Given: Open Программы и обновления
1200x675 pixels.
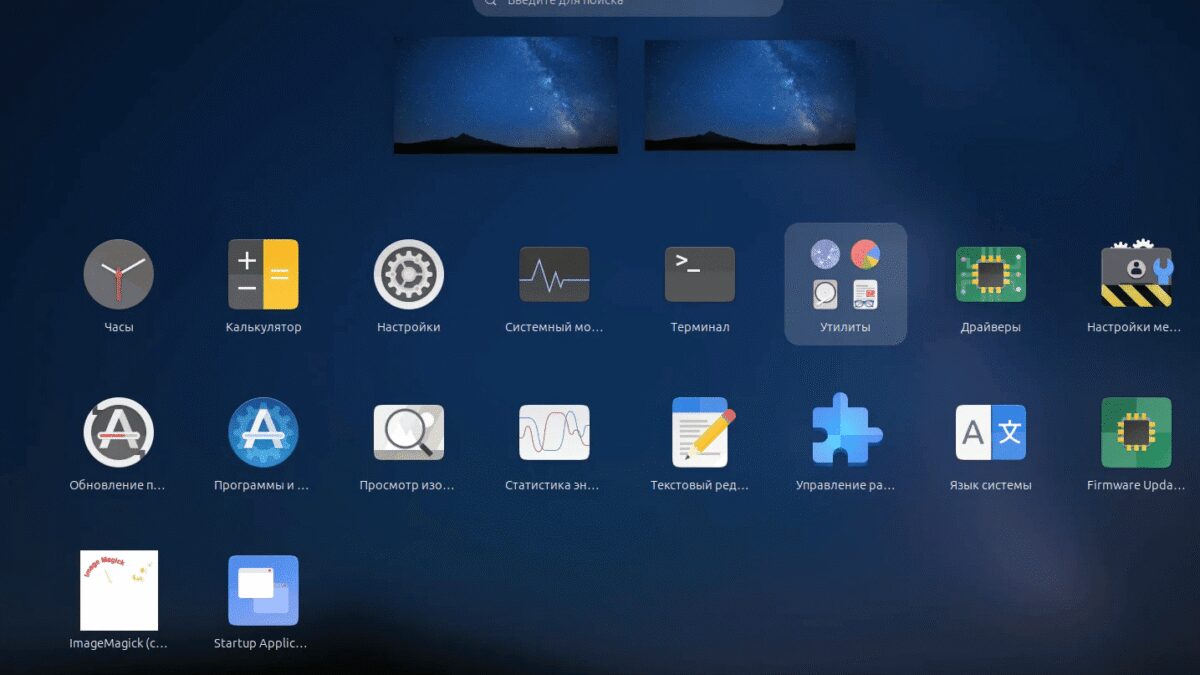Looking at the screenshot, I should tap(264, 432).
